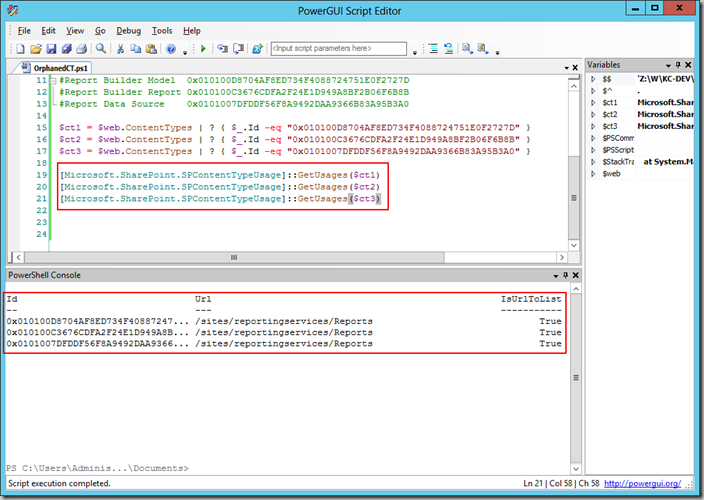The width and height of the screenshot is (704, 500).
Task: Click the editor horizontal scrollbar thumb
Action: (234, 257)
